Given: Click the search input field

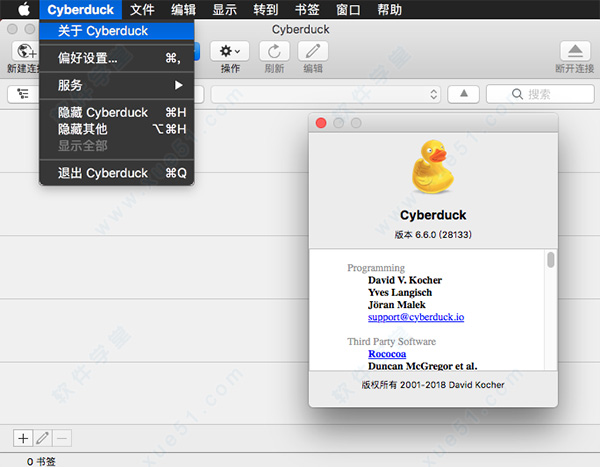Looking at the screenshot, I should [x=540, y=94].
